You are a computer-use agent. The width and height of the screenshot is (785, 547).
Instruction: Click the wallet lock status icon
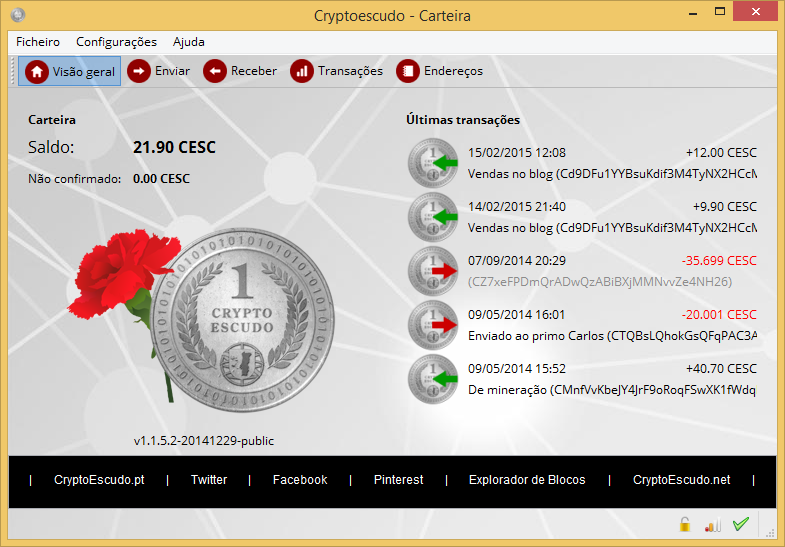[x=685, y=524]
